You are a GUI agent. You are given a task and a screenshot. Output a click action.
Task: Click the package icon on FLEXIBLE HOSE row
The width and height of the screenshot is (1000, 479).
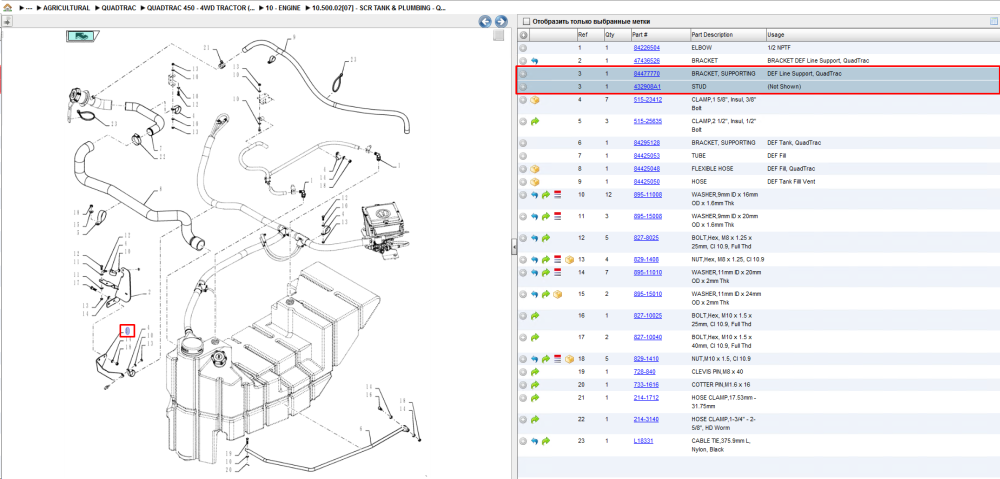coord(535,169)
